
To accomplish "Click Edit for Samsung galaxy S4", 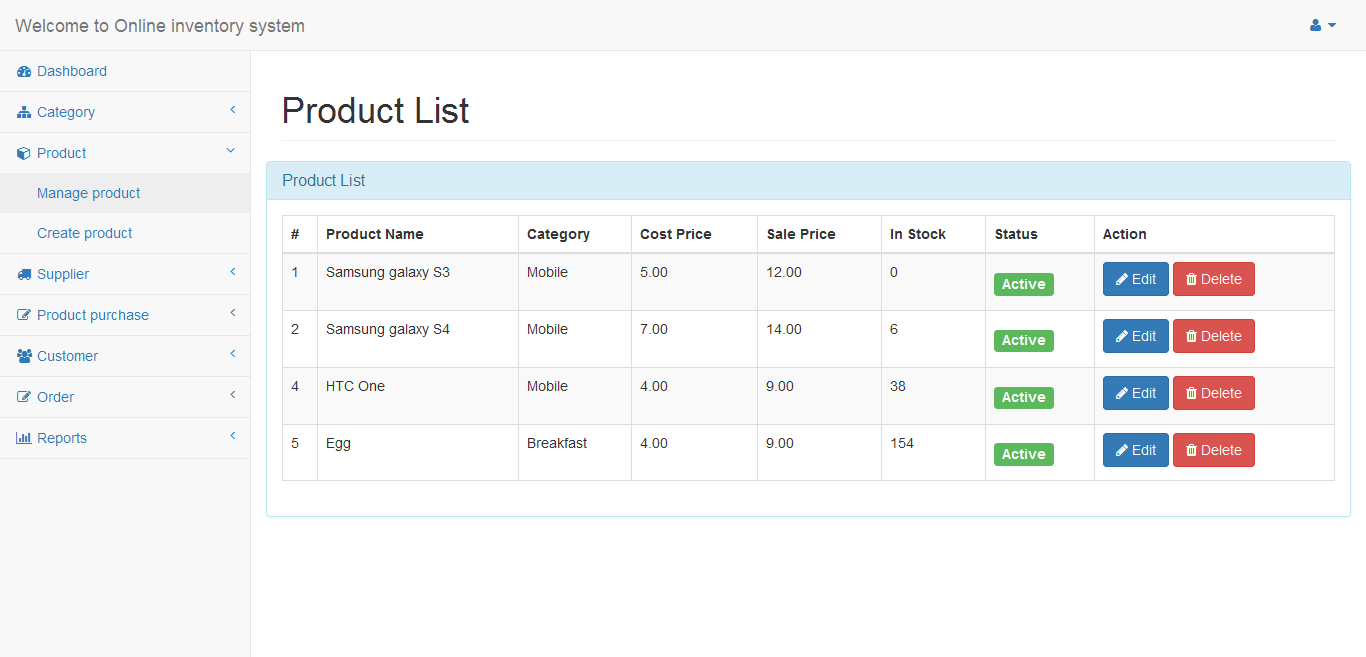I will pos(1135,336).
